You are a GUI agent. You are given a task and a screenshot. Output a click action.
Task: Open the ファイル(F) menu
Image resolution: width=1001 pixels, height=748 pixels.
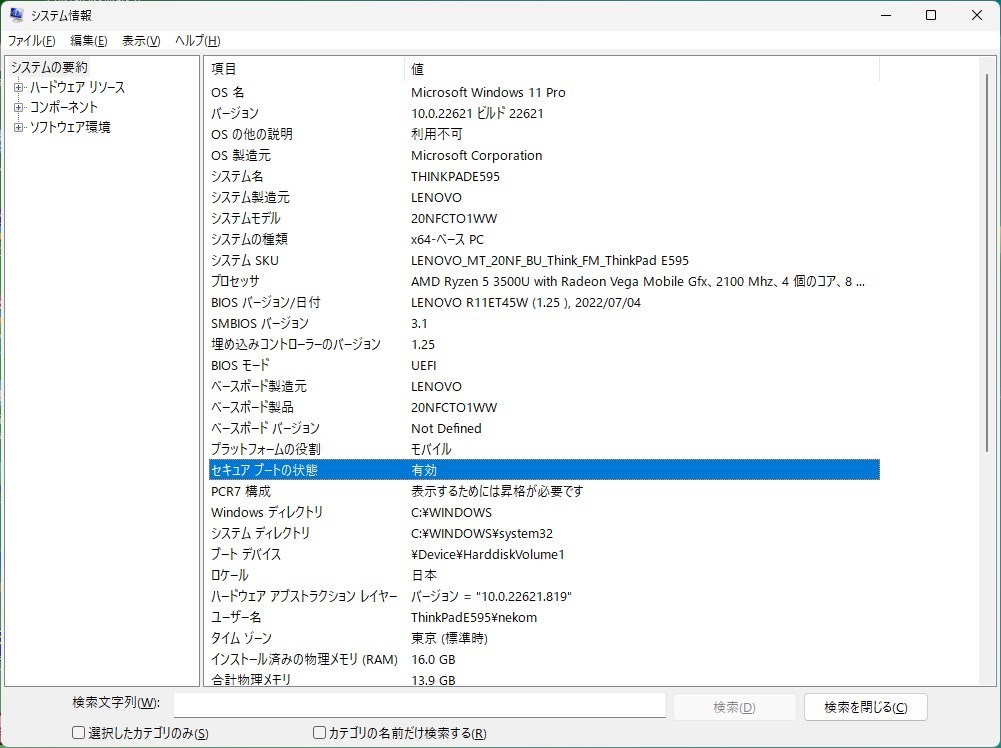[31, 41]
